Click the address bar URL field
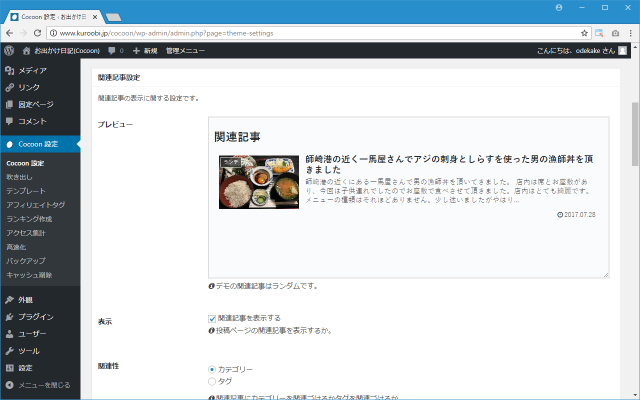 (x=318, y=33)
